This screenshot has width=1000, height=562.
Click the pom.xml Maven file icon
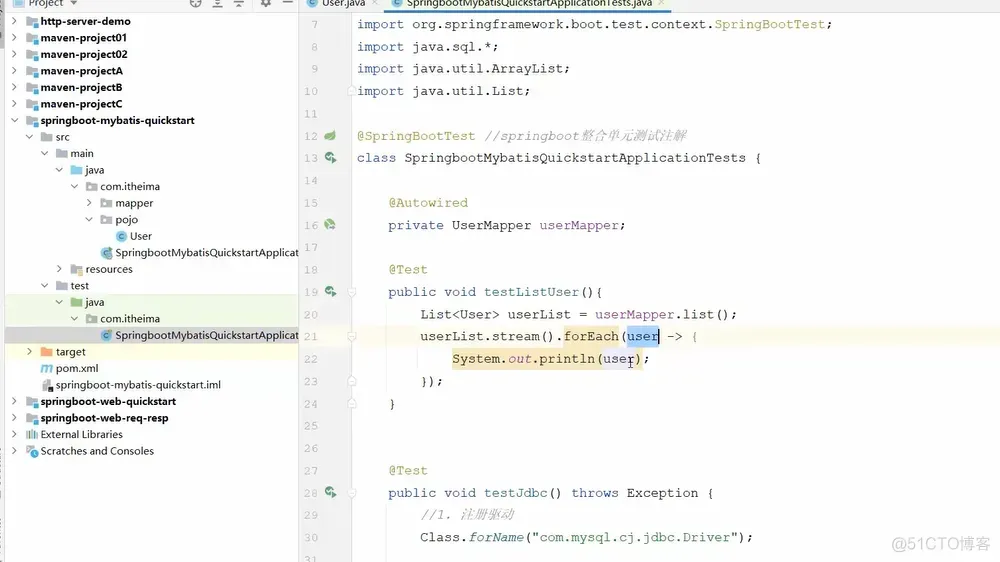pyautogui.click(x=47, y=368)
